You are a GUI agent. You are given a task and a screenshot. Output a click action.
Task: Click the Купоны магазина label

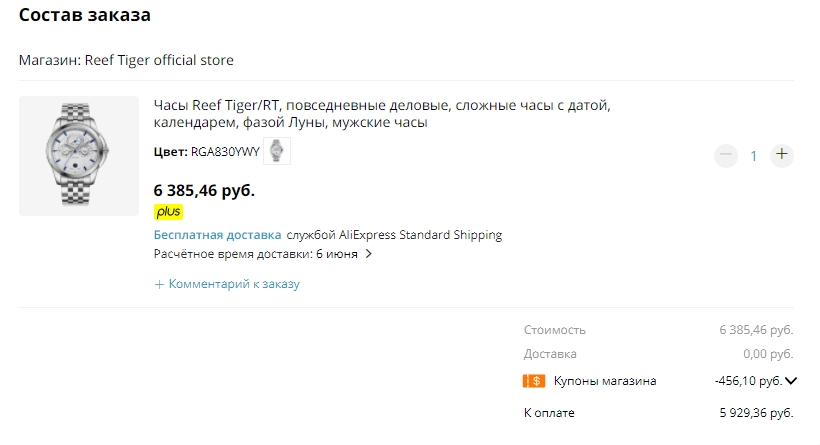coord(604,381)
